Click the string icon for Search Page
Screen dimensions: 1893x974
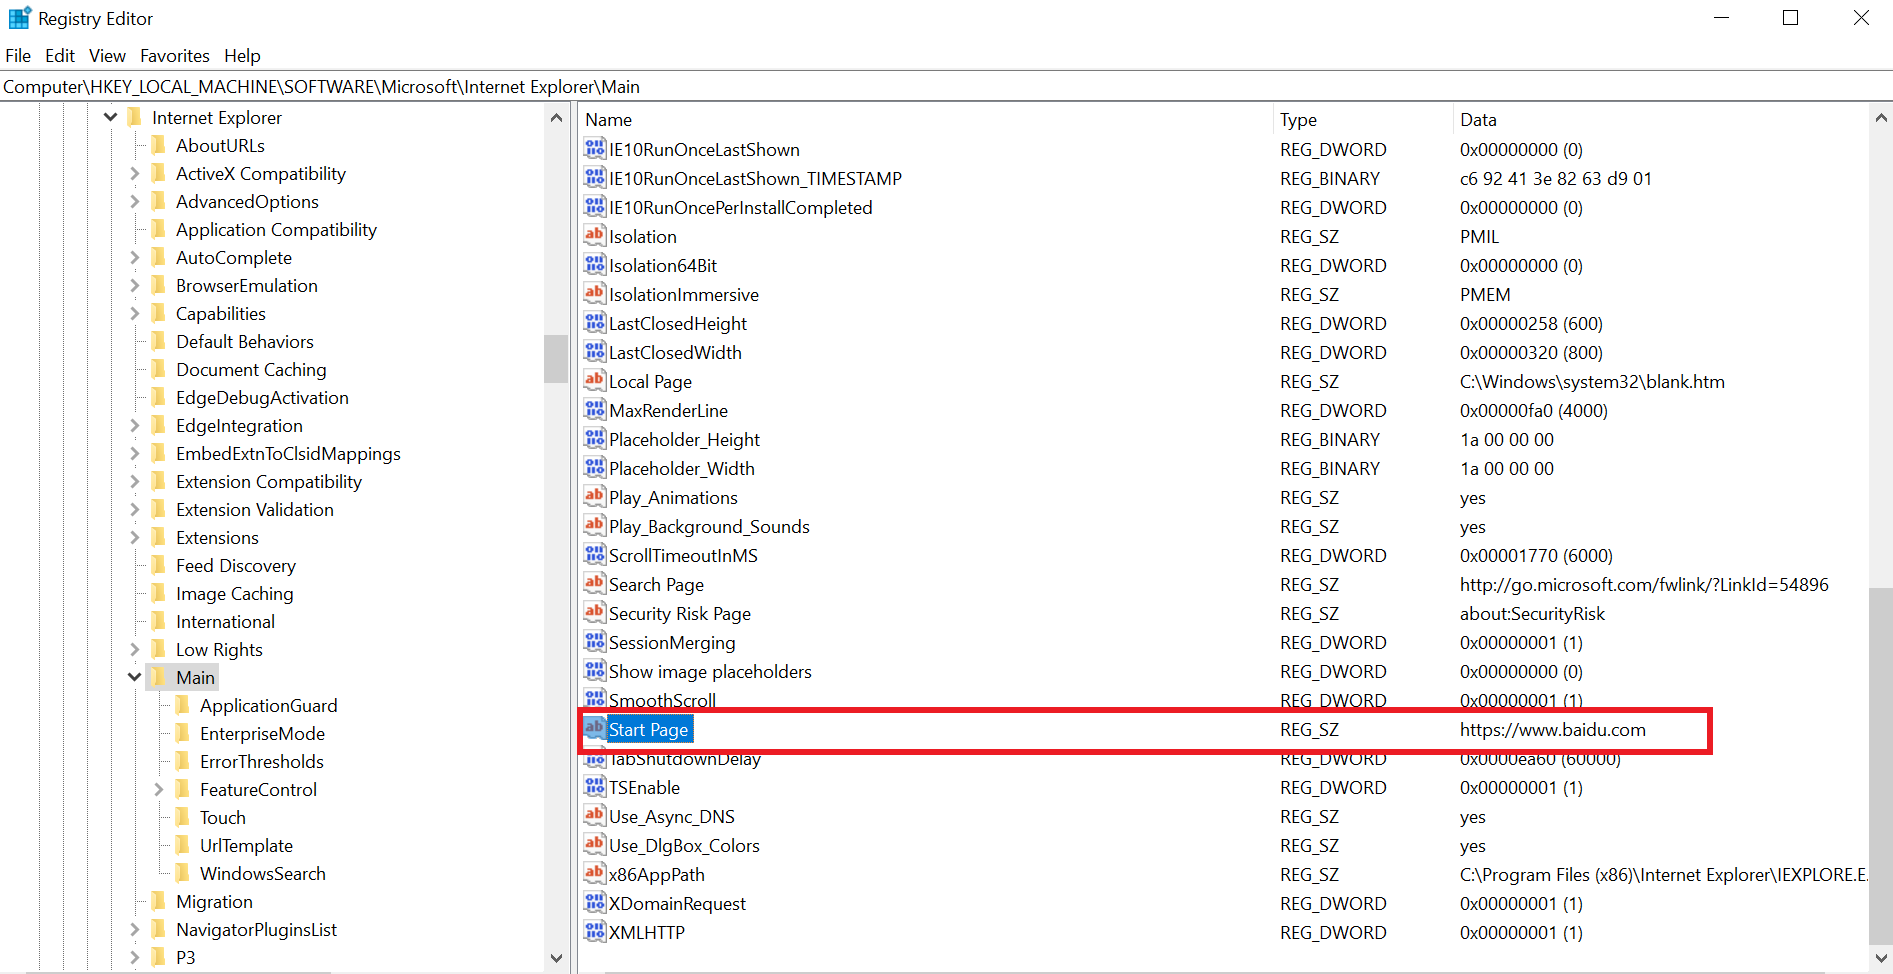[x=595, y=584]
